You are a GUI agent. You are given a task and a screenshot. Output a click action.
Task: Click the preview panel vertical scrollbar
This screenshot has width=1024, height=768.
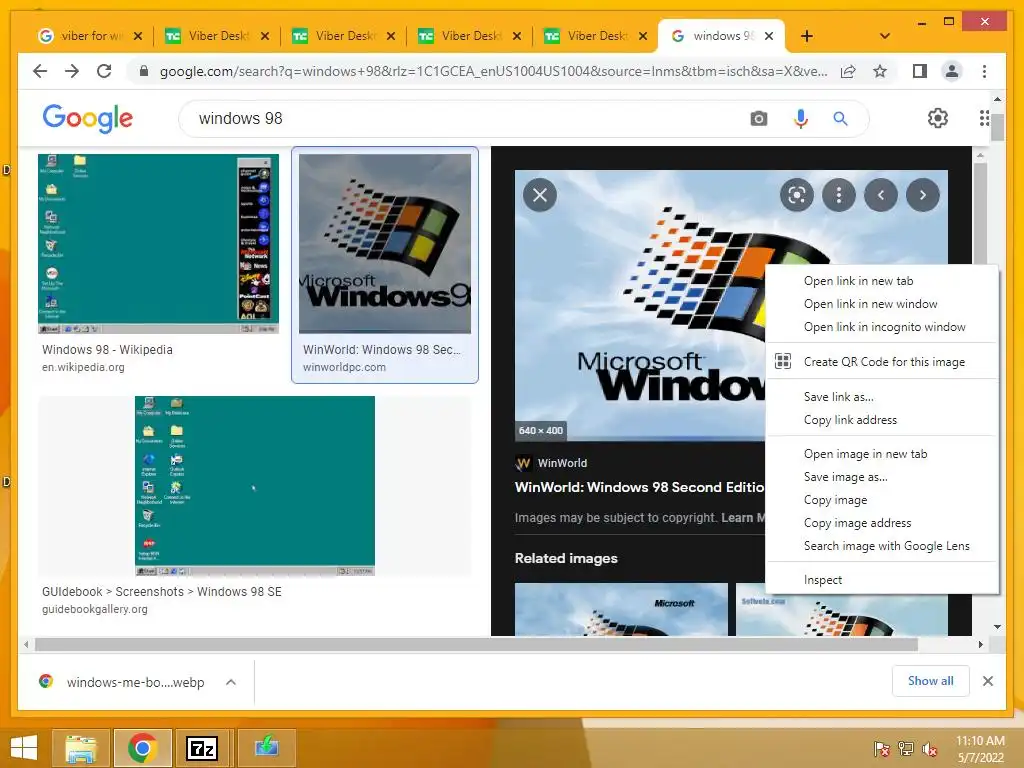click(x=980, y=216)
